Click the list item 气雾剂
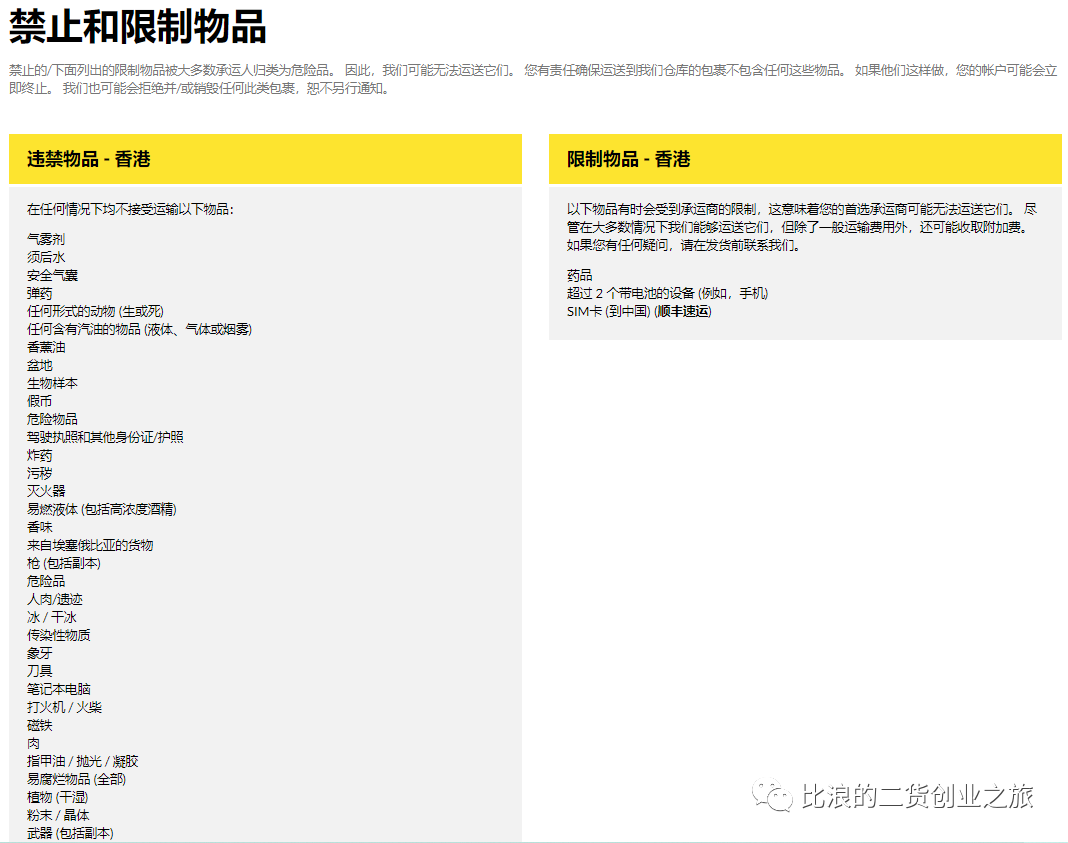 [x=46, y=239]
